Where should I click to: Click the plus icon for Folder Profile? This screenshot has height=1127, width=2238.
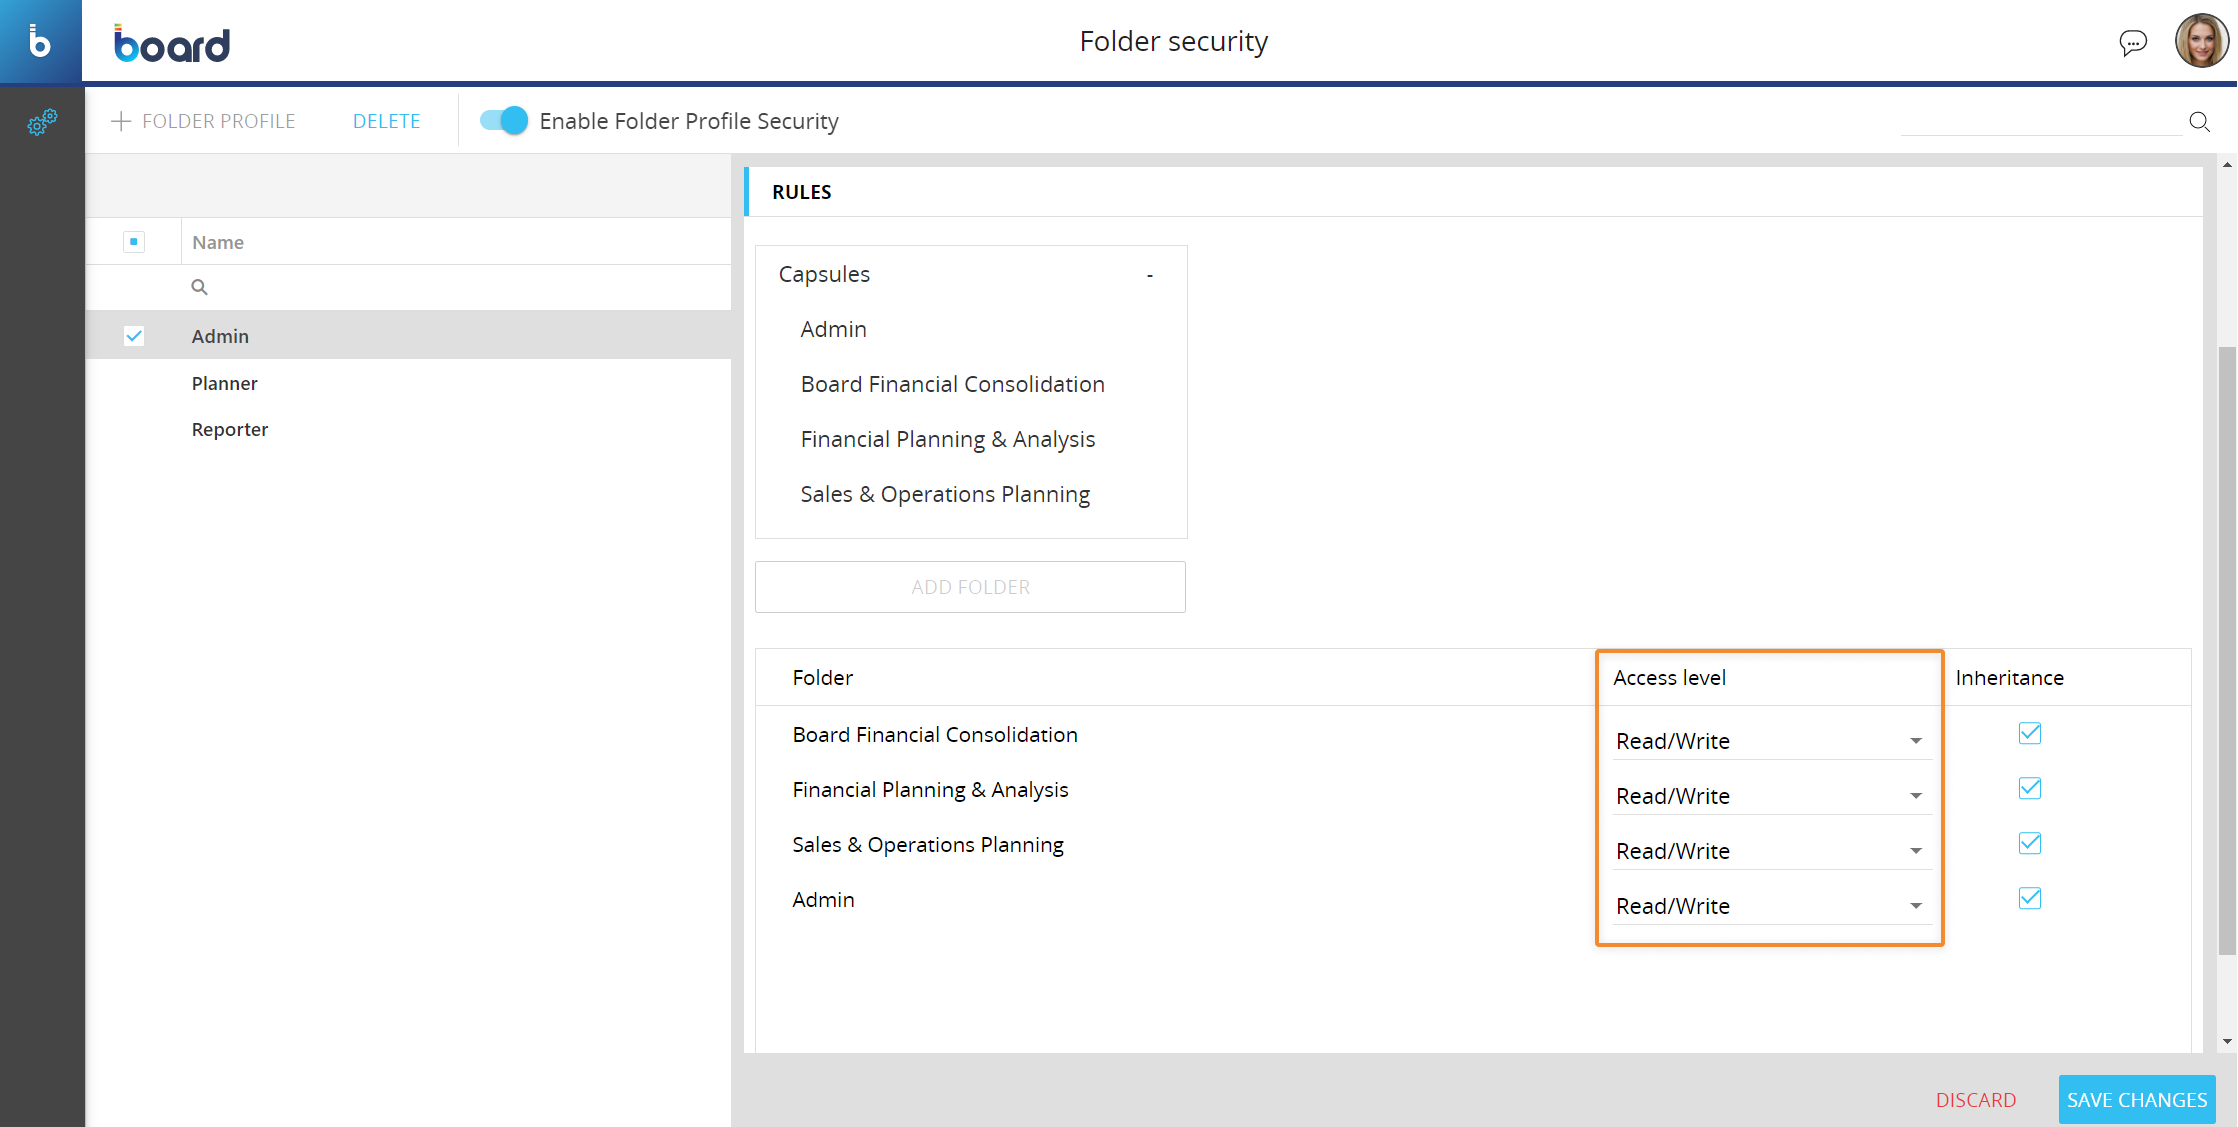(121, 121)
